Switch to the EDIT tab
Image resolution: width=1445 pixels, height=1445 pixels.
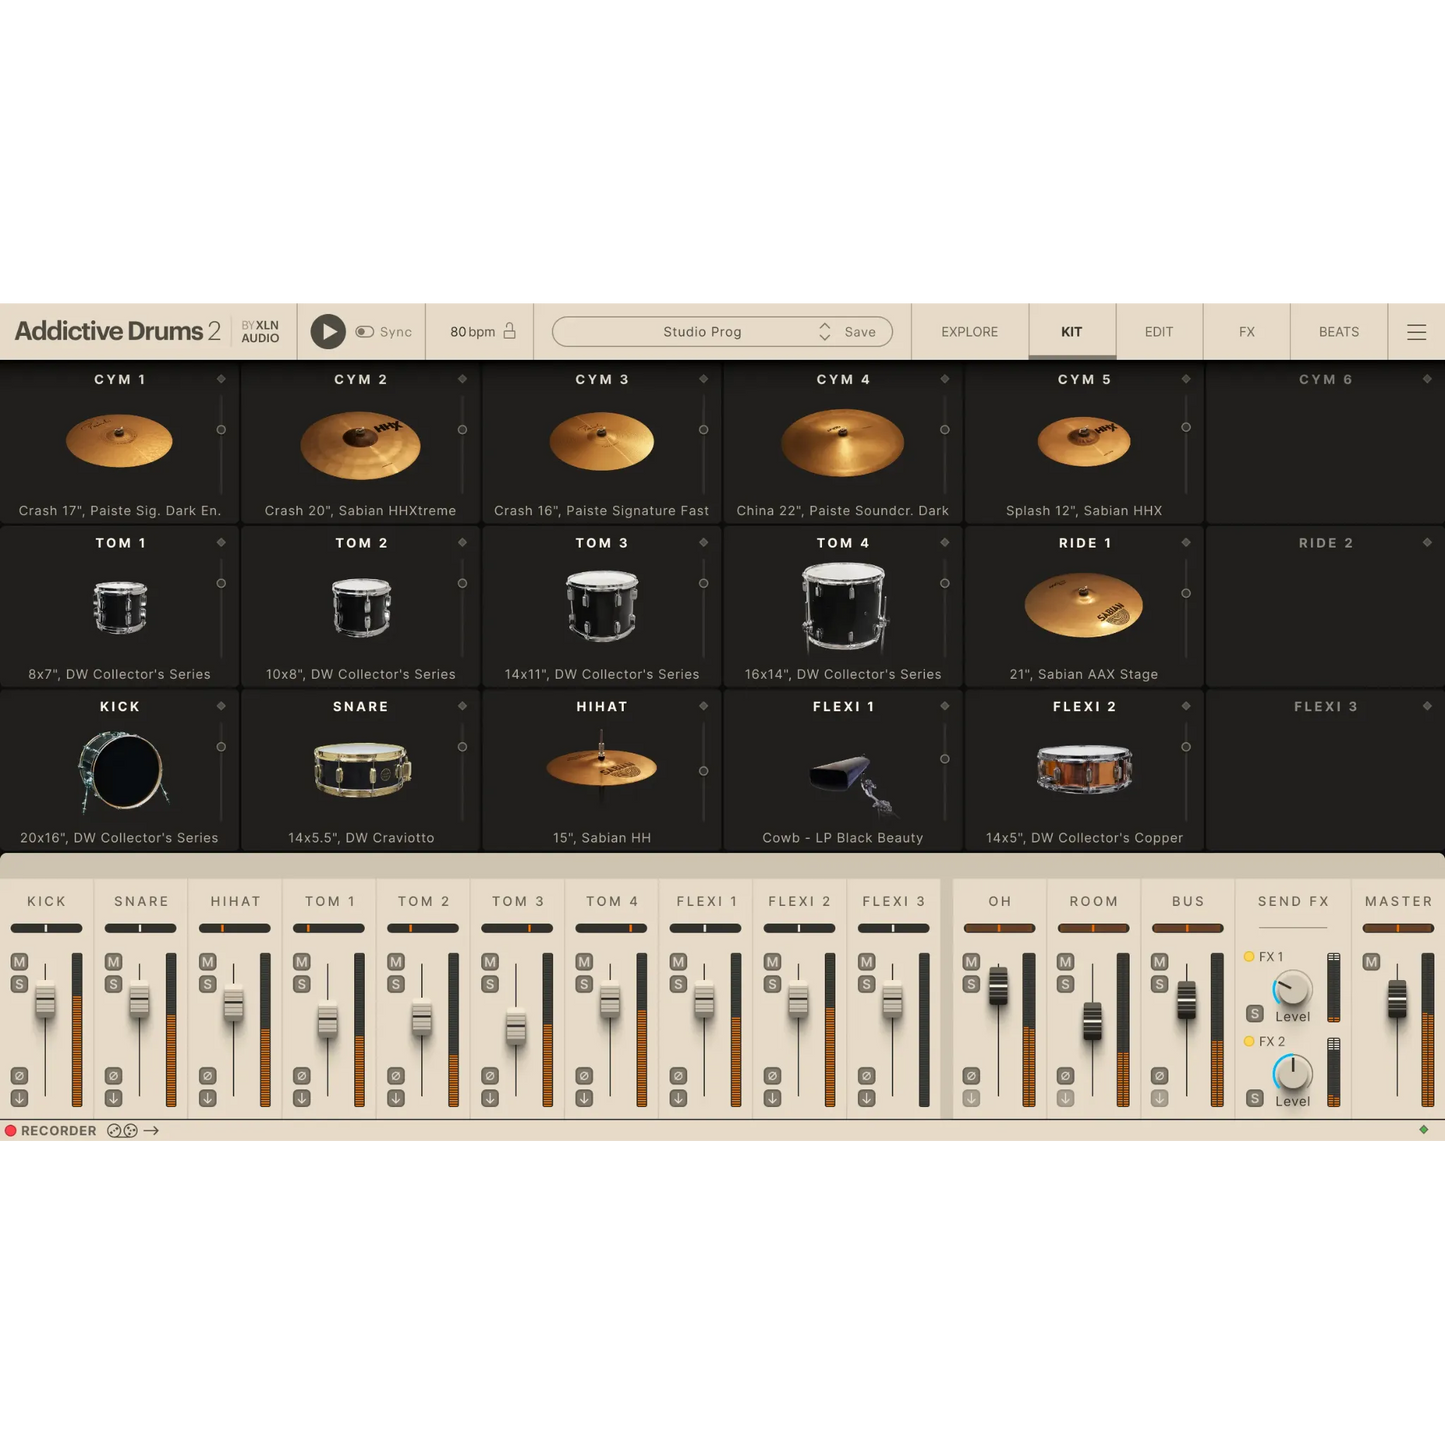coord(1158,331)
